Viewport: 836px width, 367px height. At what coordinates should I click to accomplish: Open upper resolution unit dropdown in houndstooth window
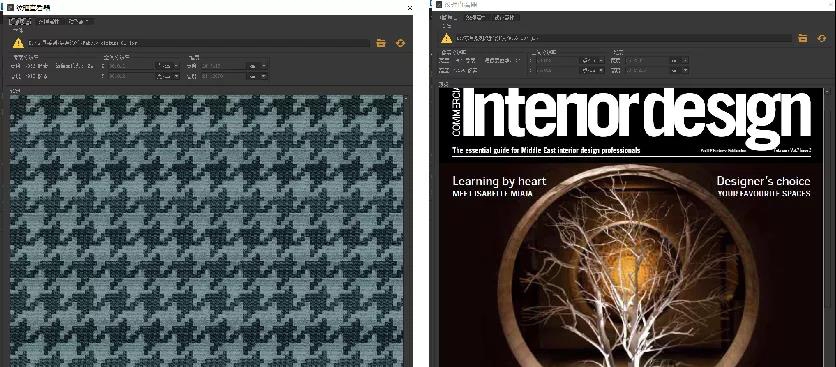[168, 66]
